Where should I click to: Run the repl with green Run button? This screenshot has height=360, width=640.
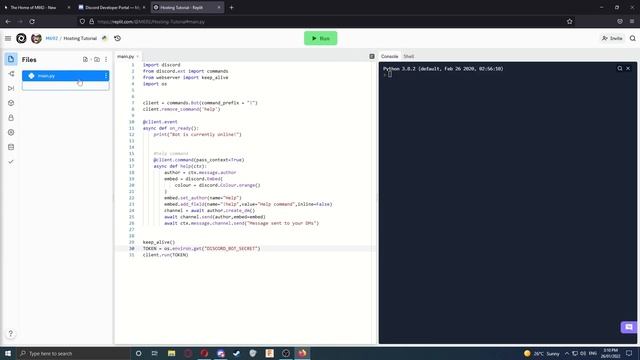320,38
